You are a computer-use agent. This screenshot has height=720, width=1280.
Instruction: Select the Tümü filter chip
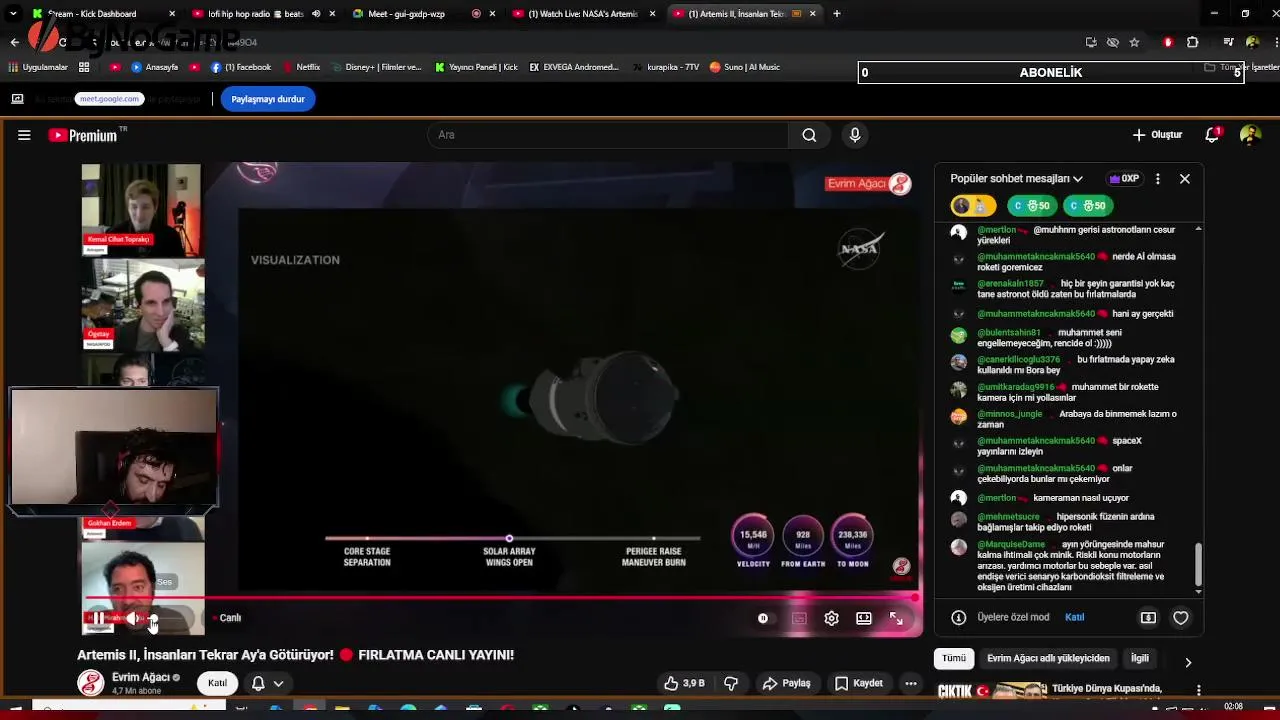point(954,658)
